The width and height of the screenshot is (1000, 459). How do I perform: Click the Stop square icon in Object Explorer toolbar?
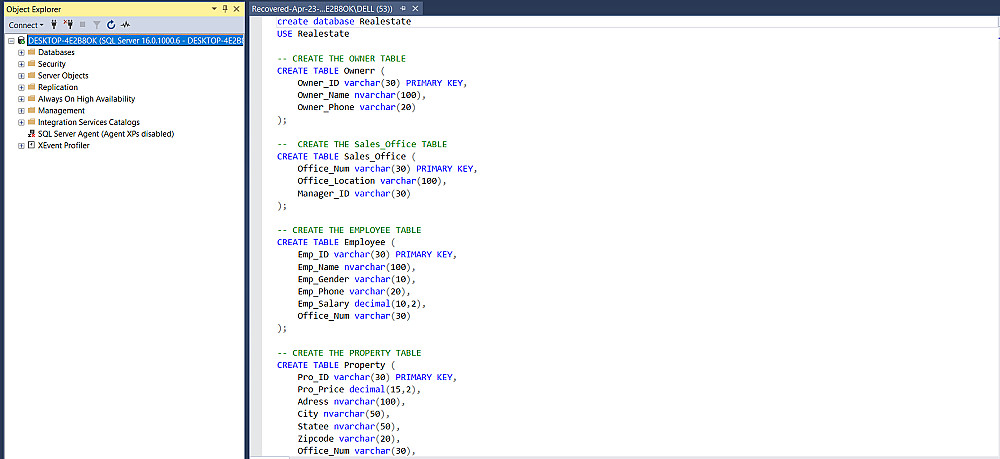click(83, 25)
